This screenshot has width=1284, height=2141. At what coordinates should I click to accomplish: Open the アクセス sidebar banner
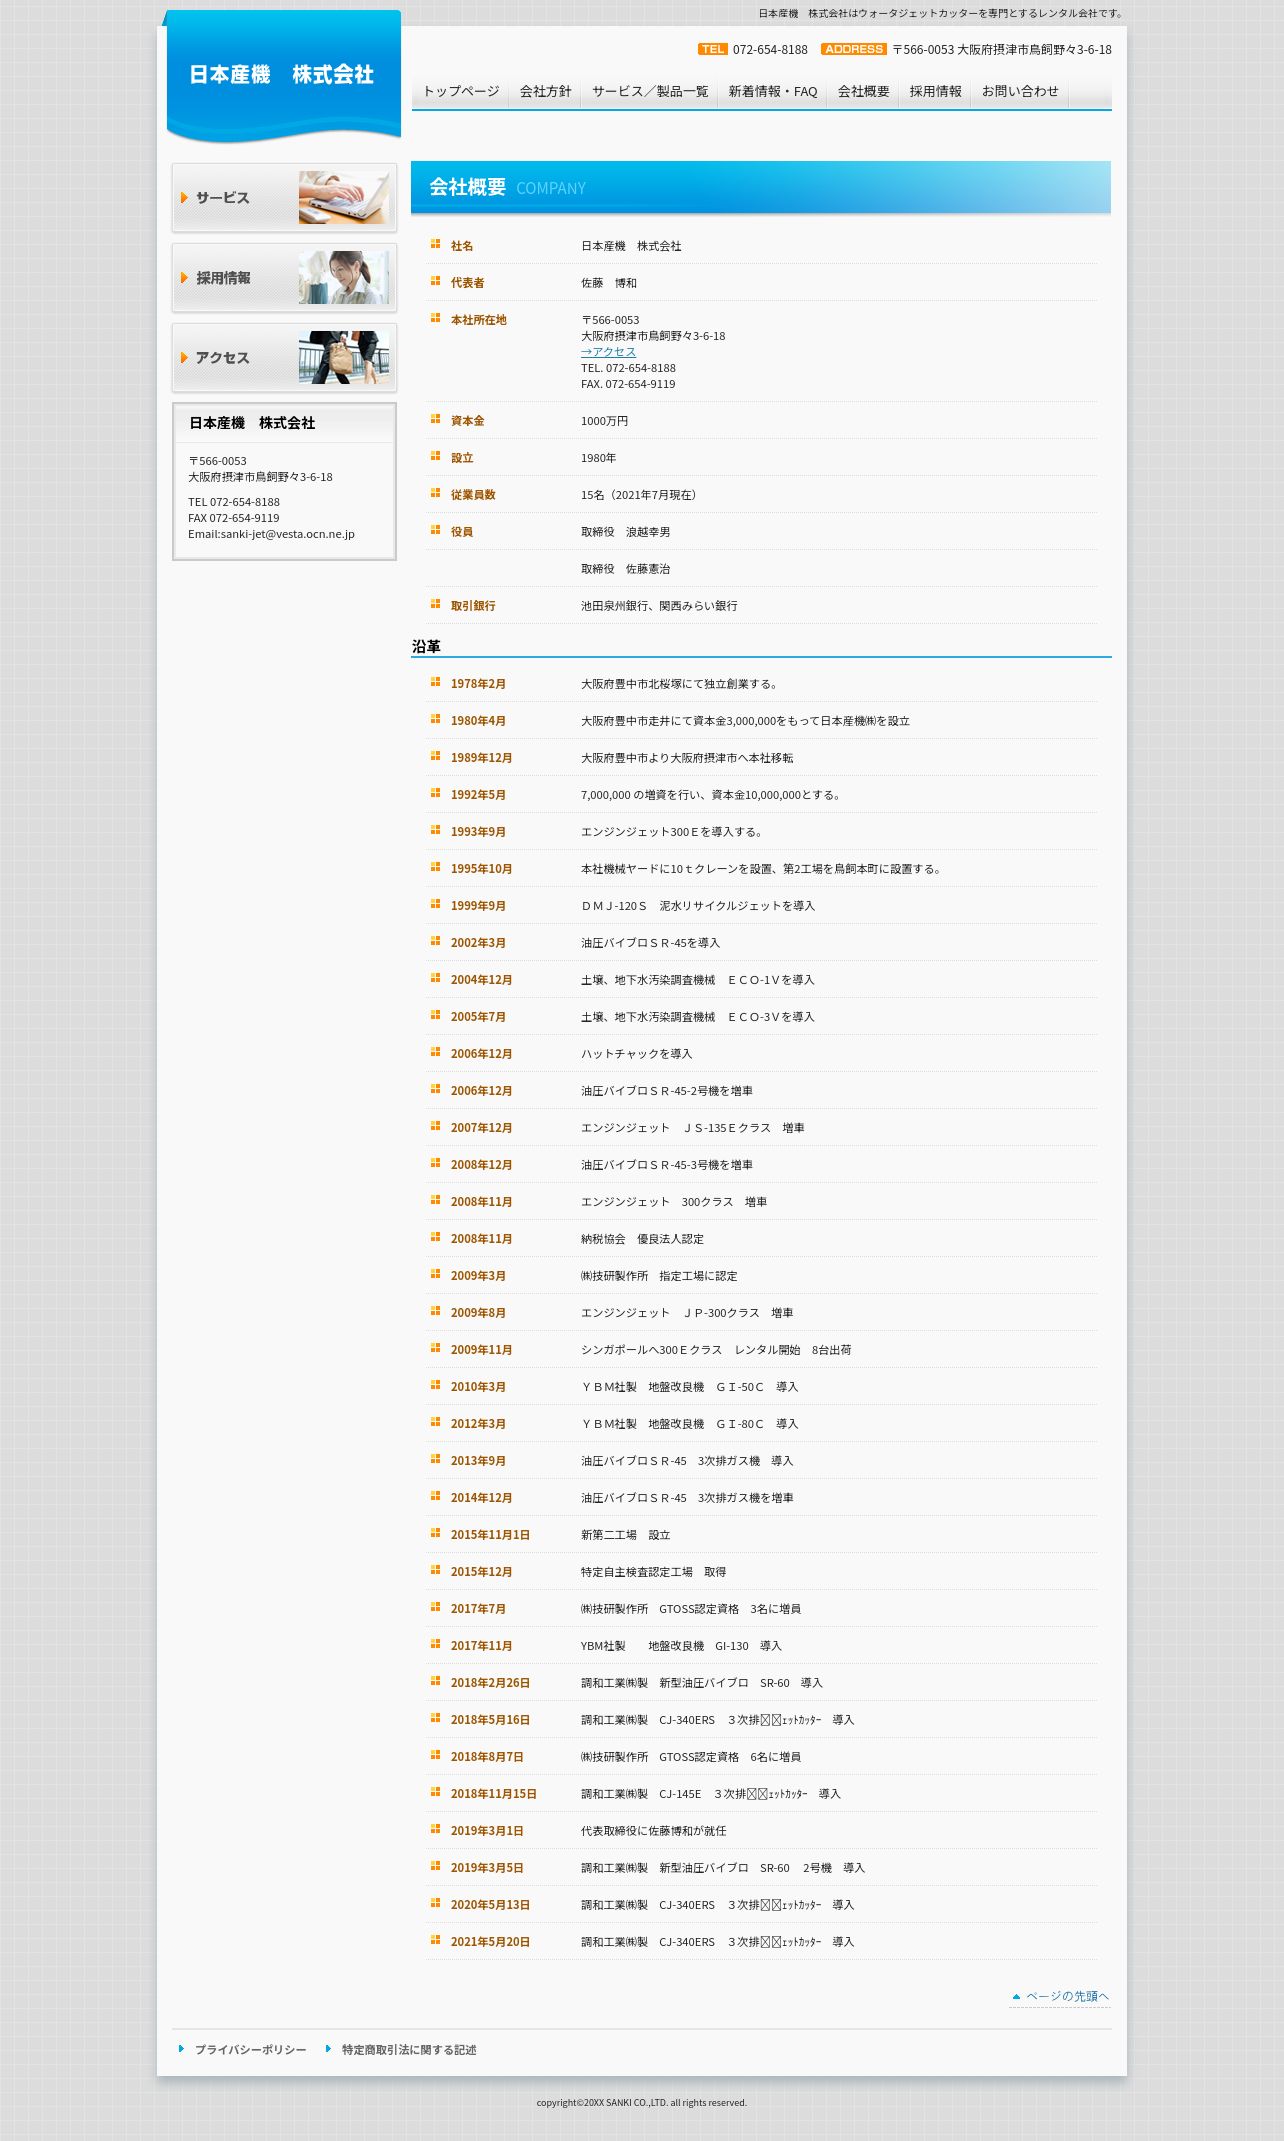coord(284,358)
